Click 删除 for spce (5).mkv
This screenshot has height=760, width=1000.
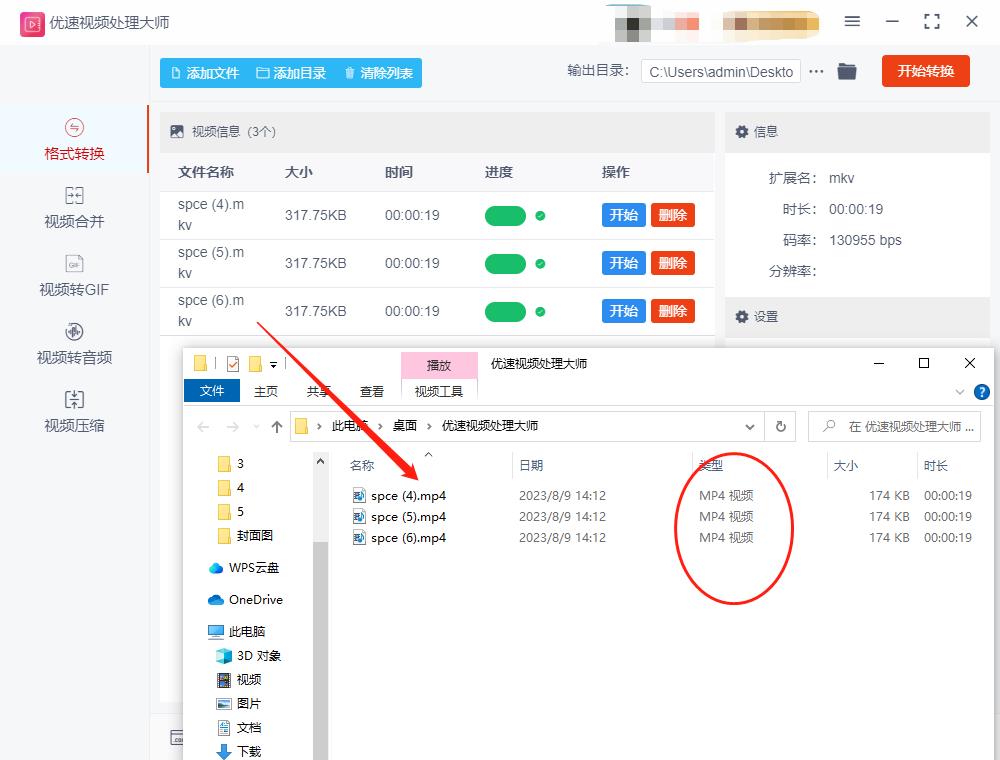tap(672, 263)
